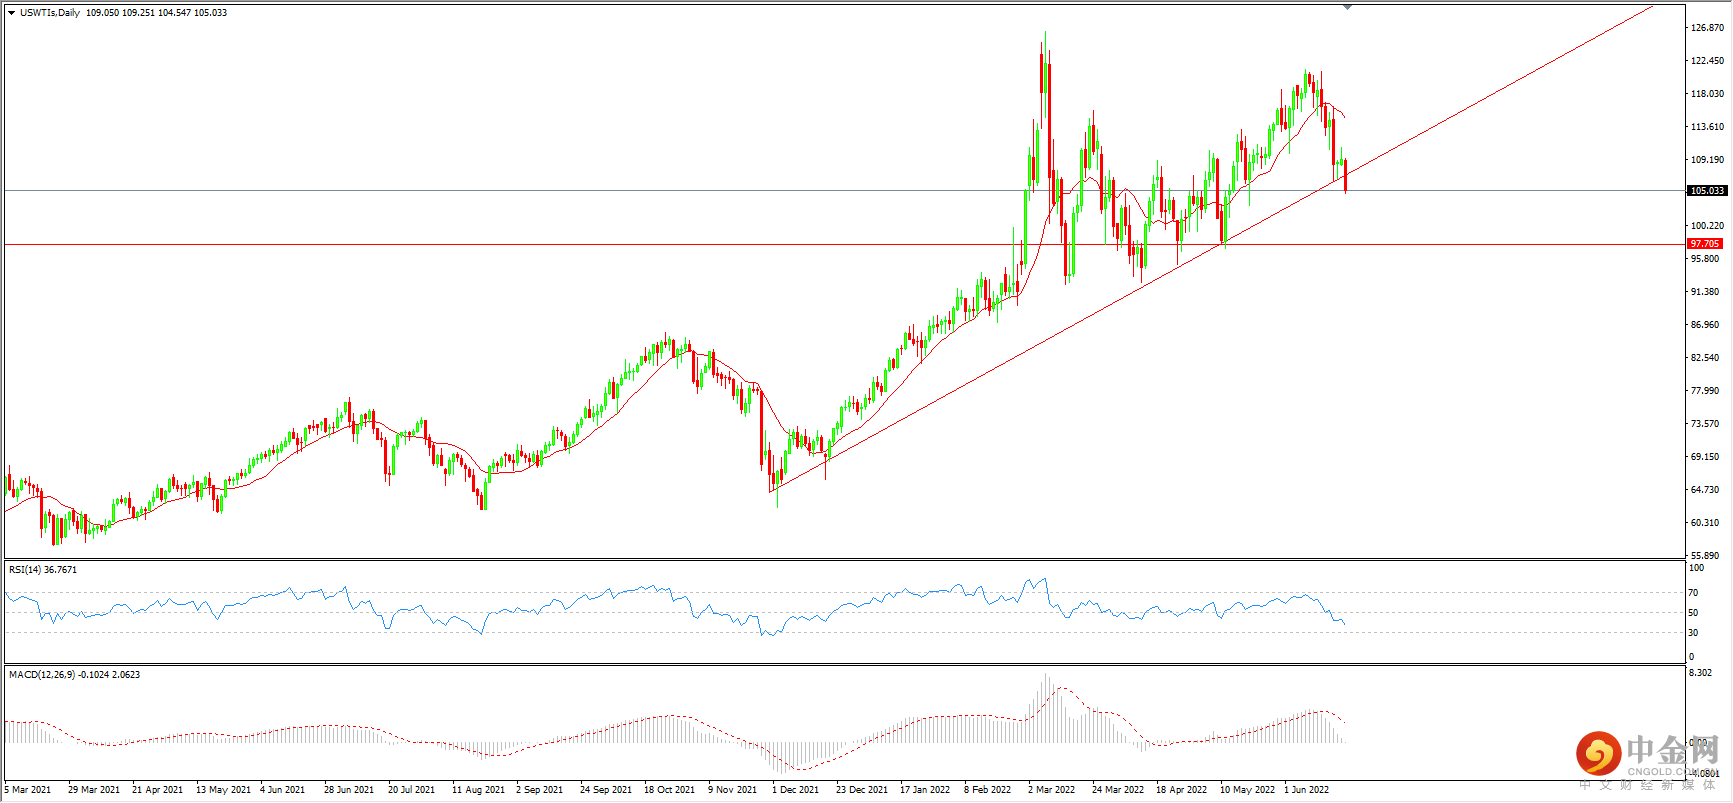Select the red horizontal line at 97.705
The image size is (1733, 803).
tap(845, 244)
